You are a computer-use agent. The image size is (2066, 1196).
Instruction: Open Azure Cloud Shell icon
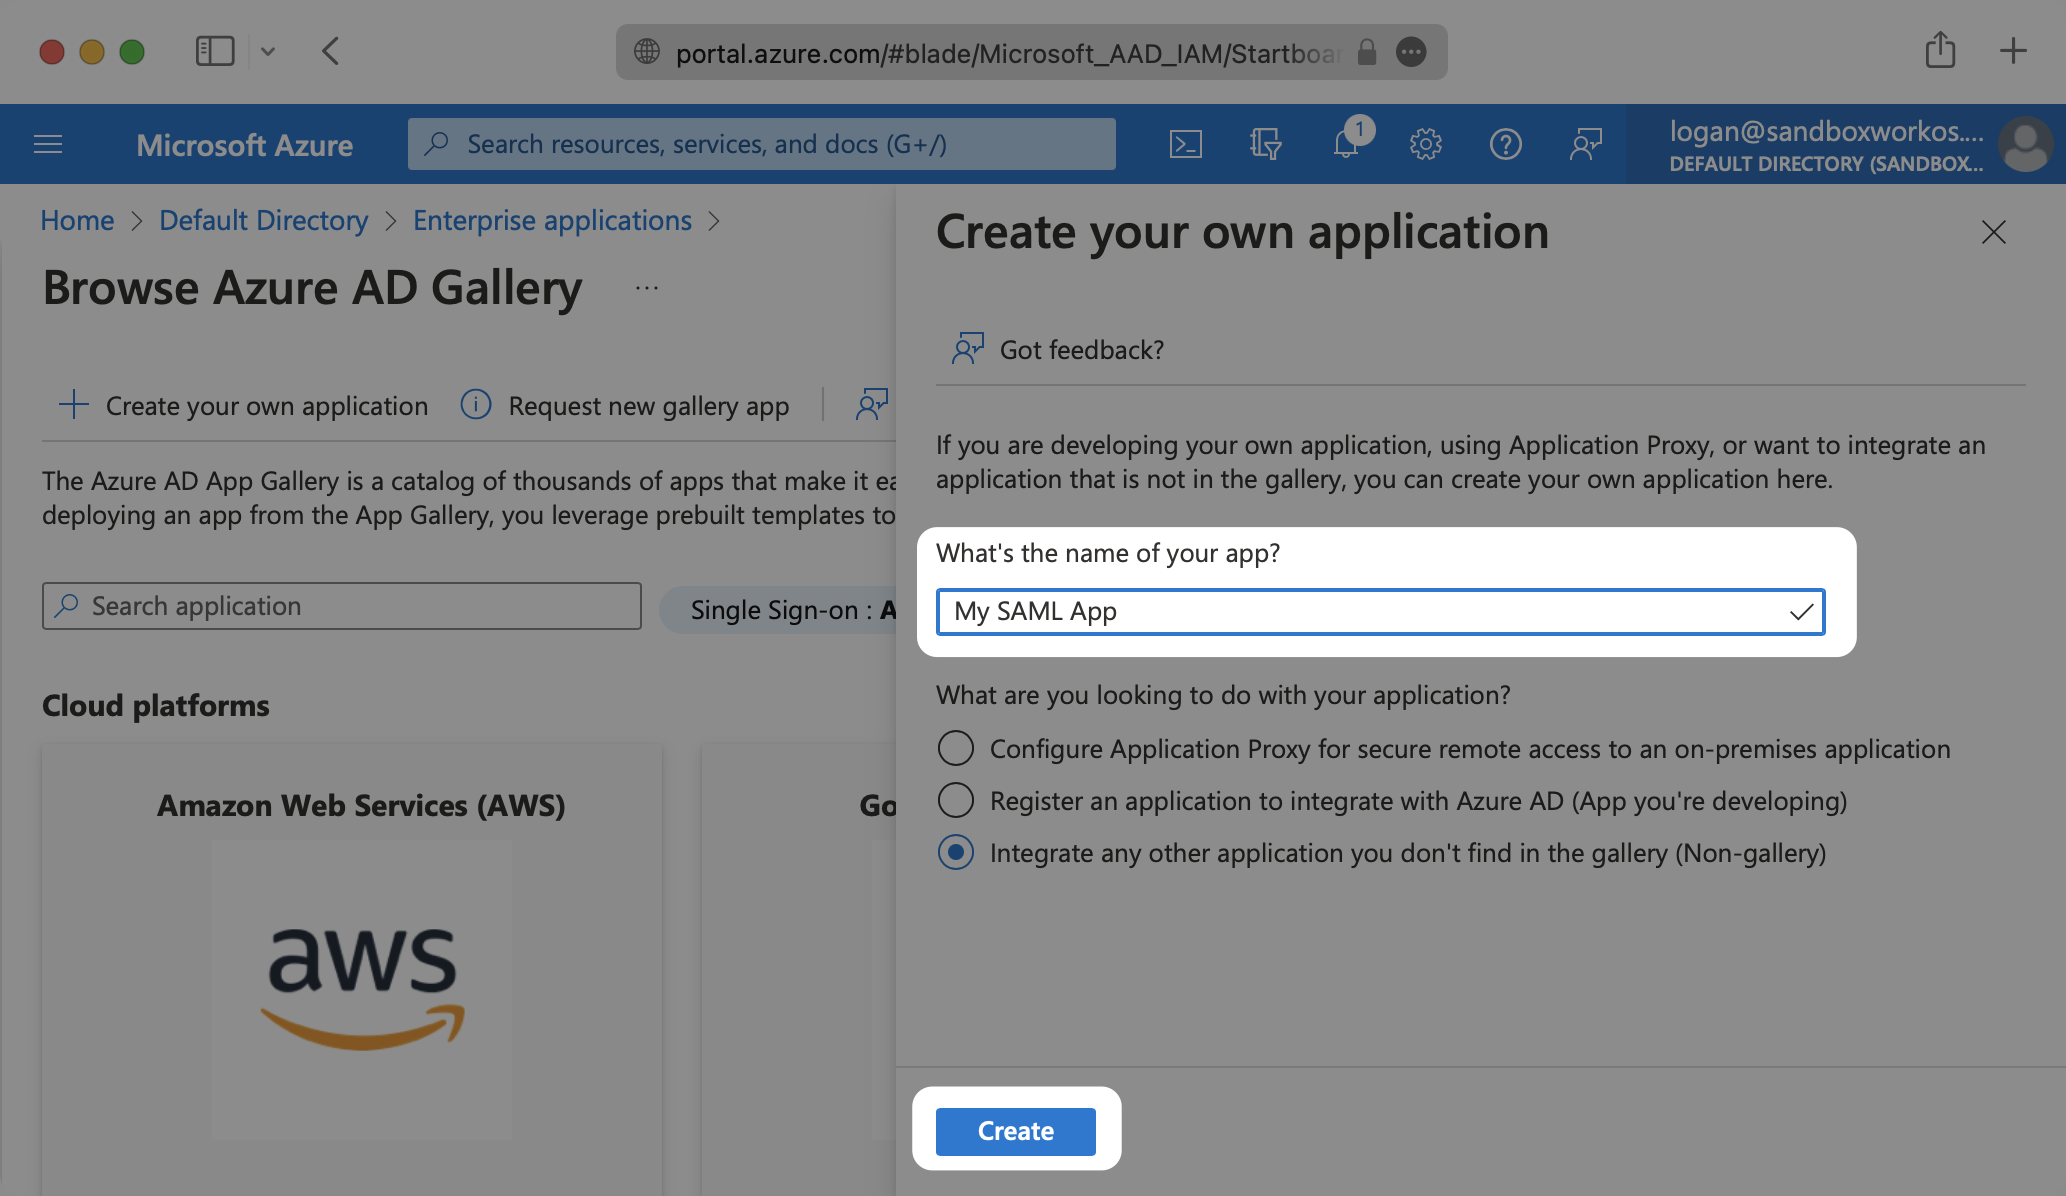(1185, 144)
